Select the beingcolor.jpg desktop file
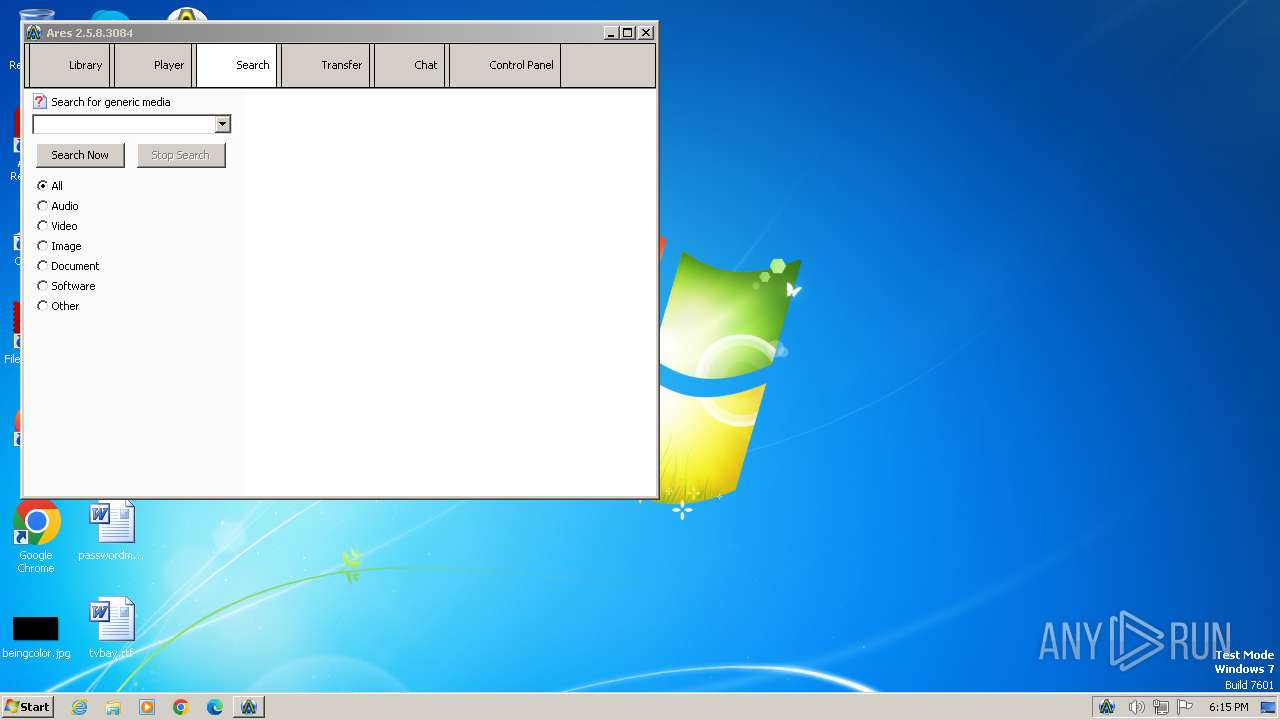Image resolution: width=1280 pixels, height=720 pixels. pyautogui.click(x=36, y=637)
